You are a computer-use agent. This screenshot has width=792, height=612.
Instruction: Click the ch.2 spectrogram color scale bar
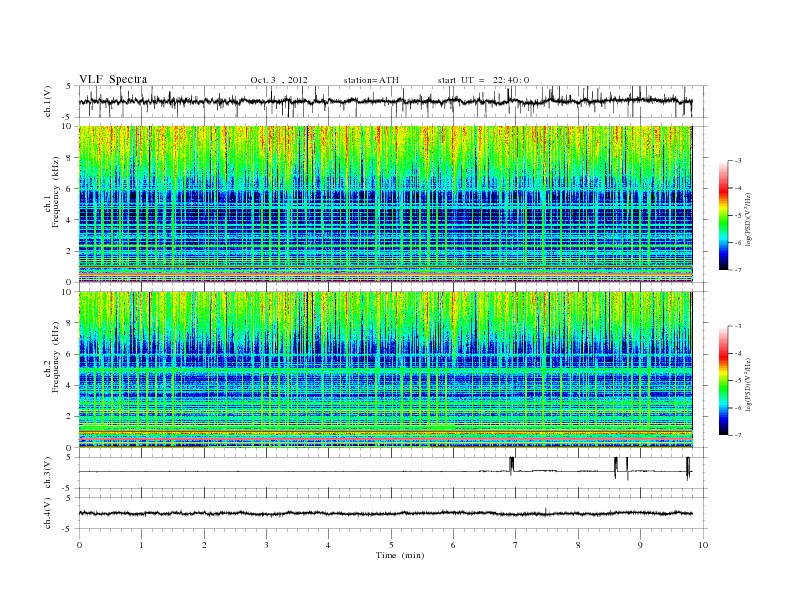point(723,381)
